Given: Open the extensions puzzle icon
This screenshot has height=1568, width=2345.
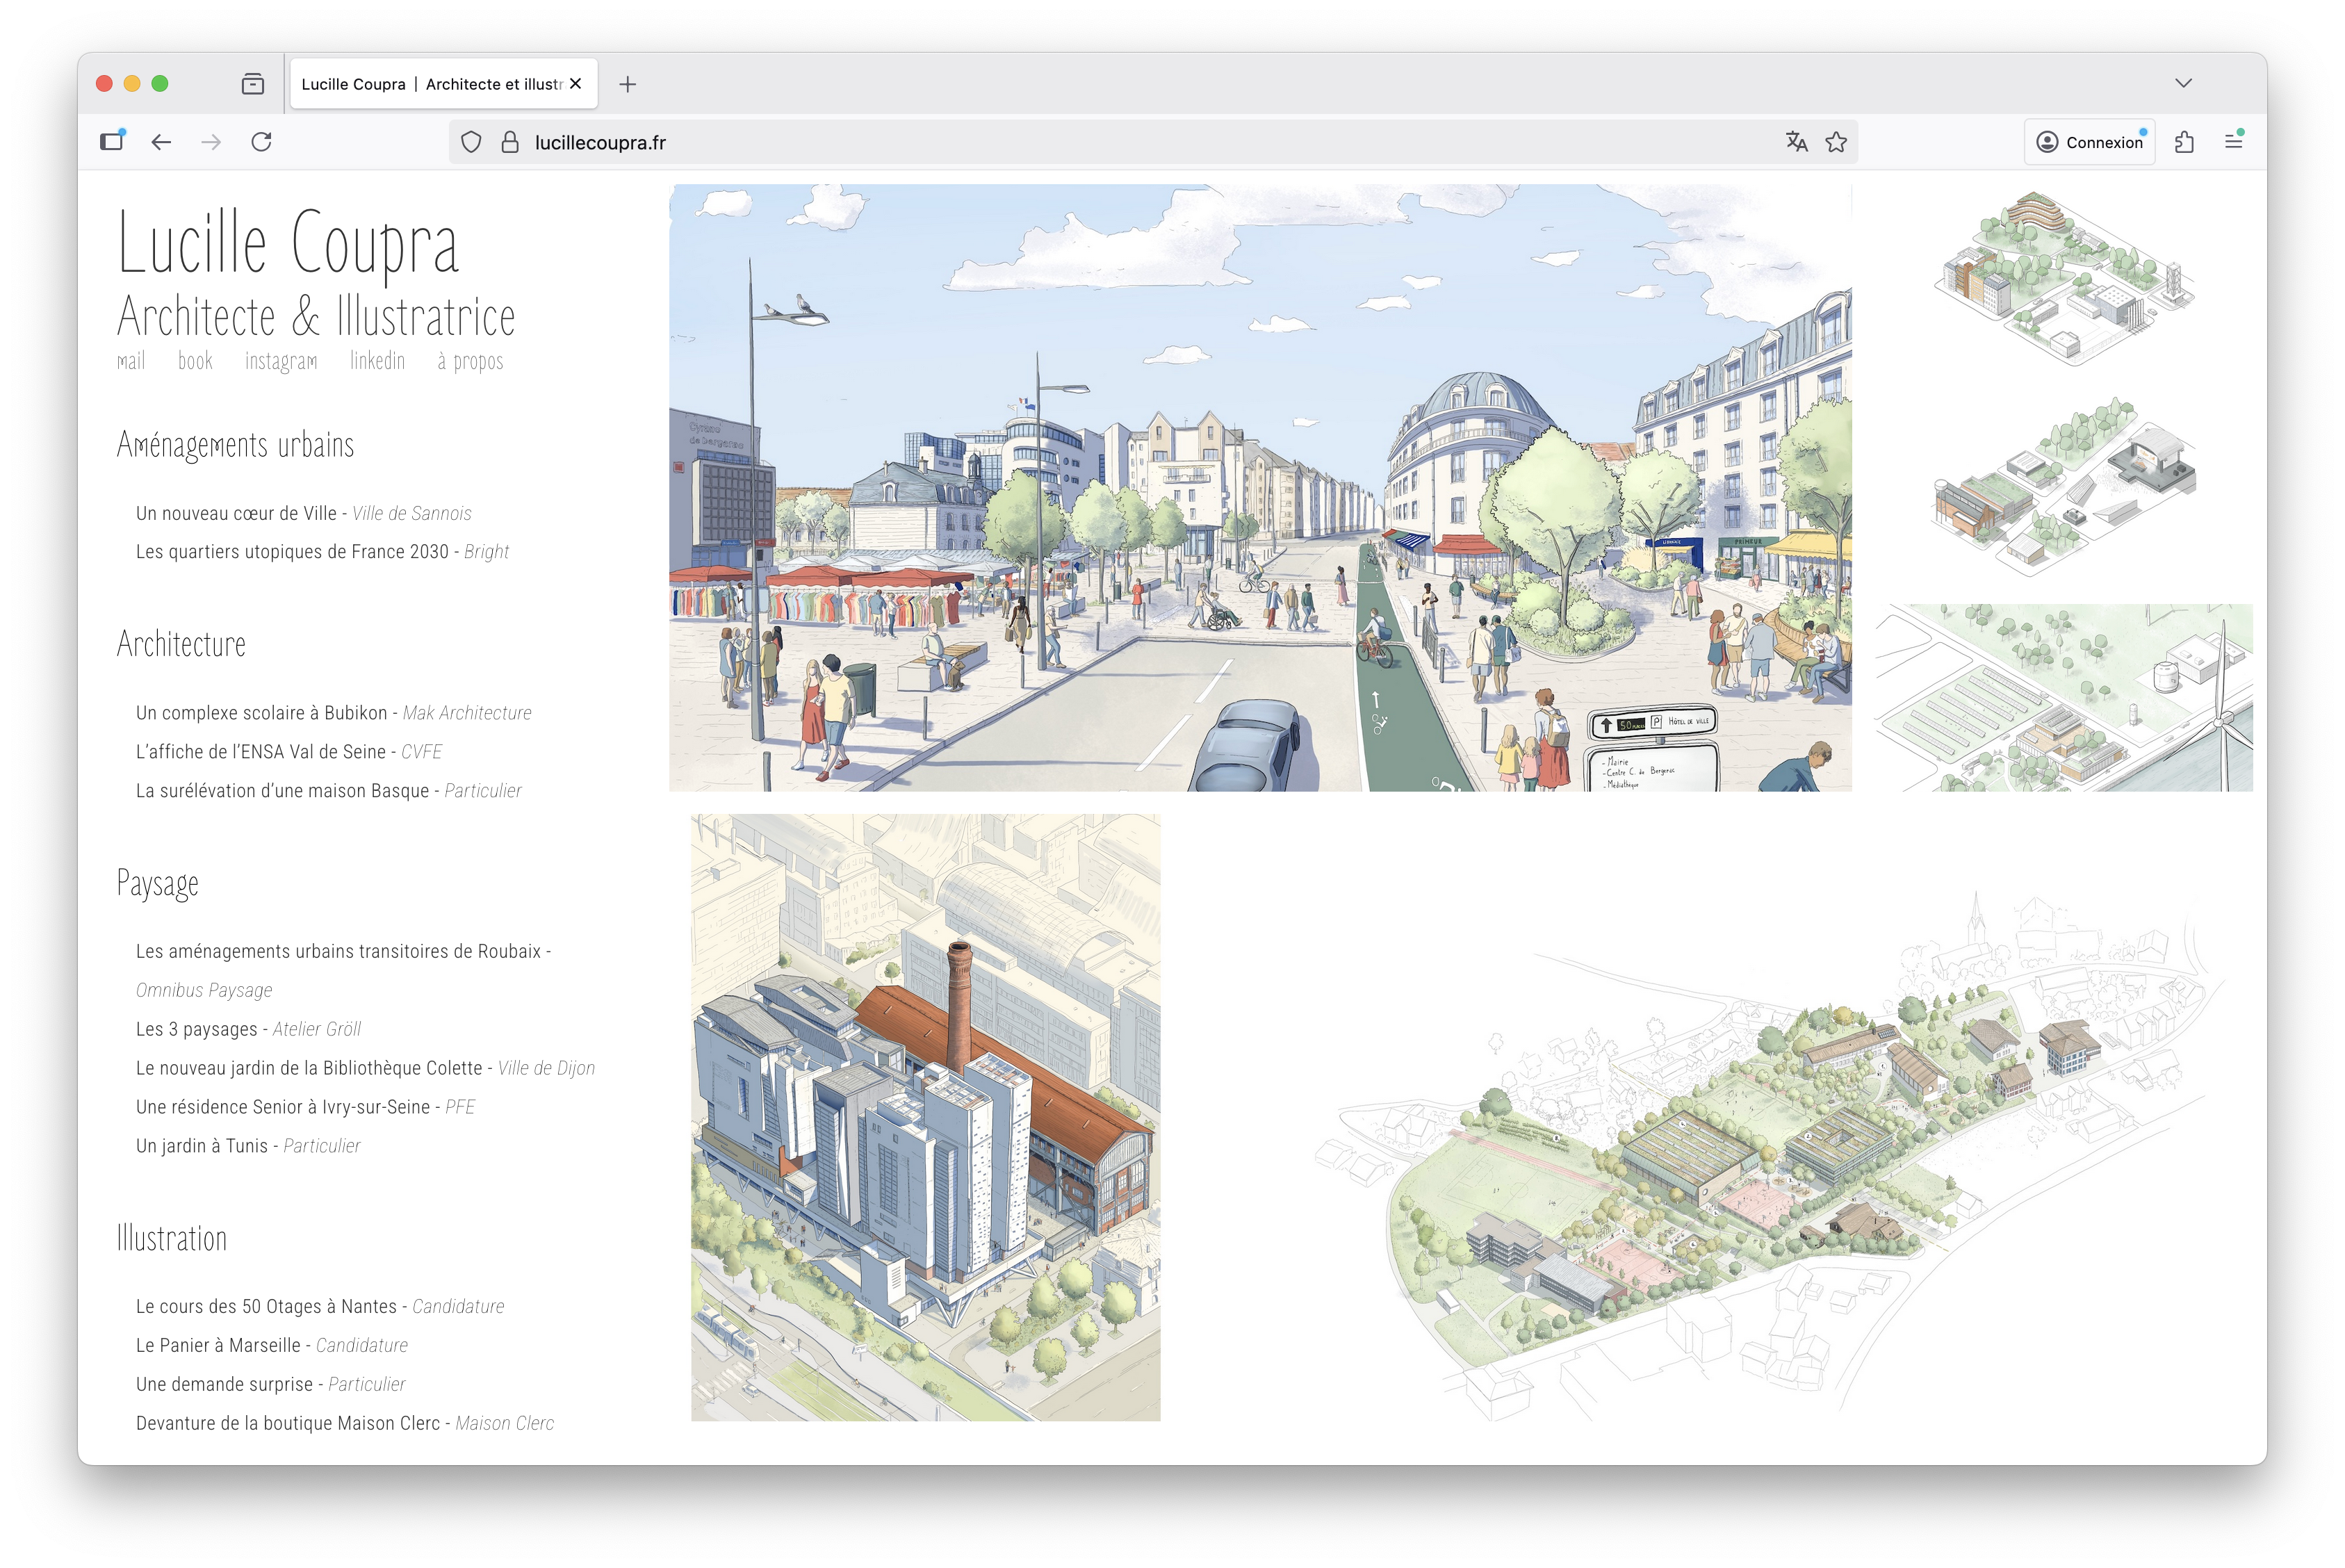Looking at the screenshot, I should click(x=2184, y=142).
